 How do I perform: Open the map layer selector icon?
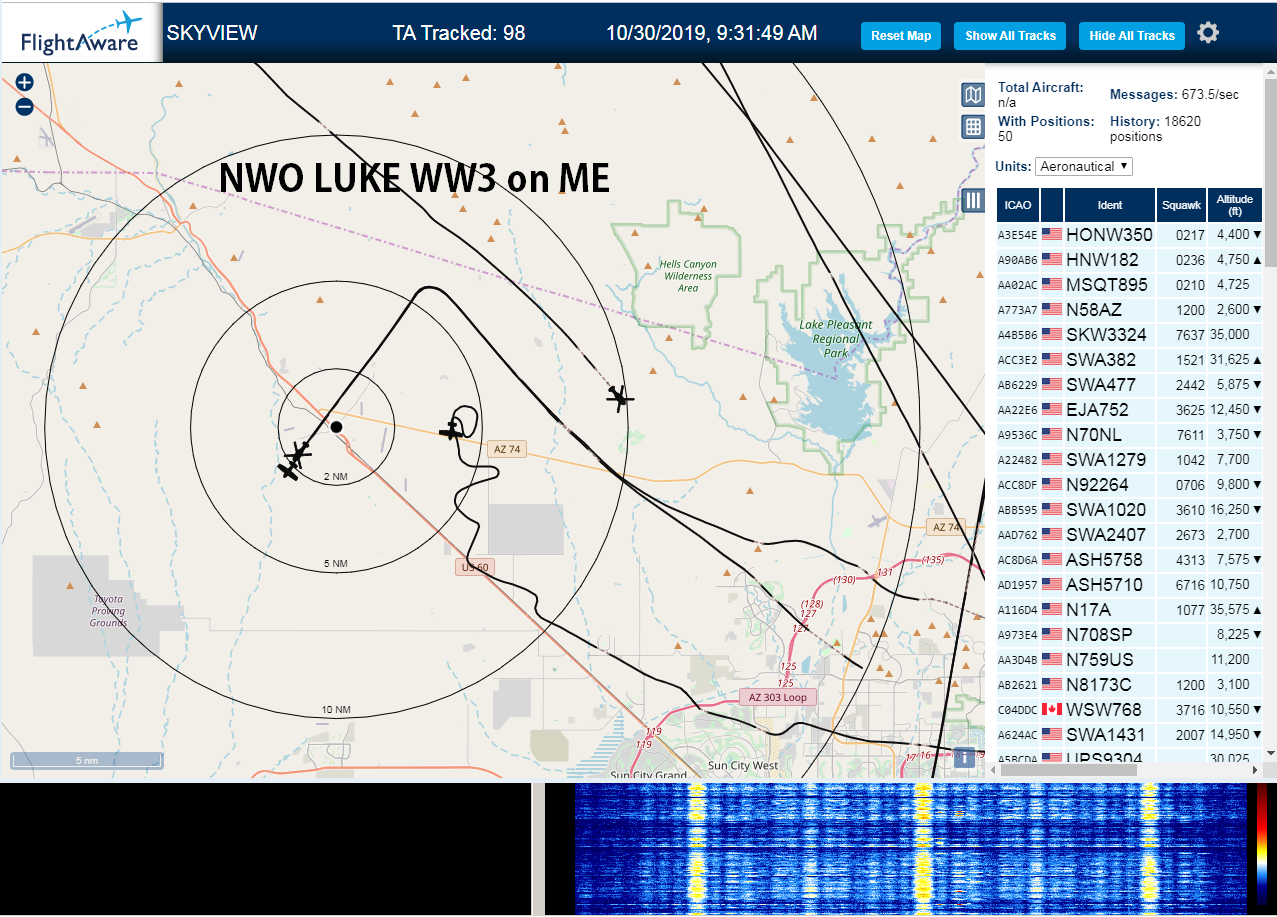pos(973,95)
